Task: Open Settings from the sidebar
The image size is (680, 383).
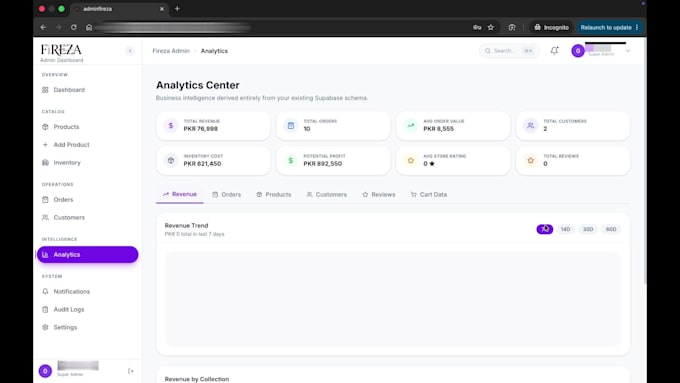Action: pyautogui.click(x=87, y=327)
